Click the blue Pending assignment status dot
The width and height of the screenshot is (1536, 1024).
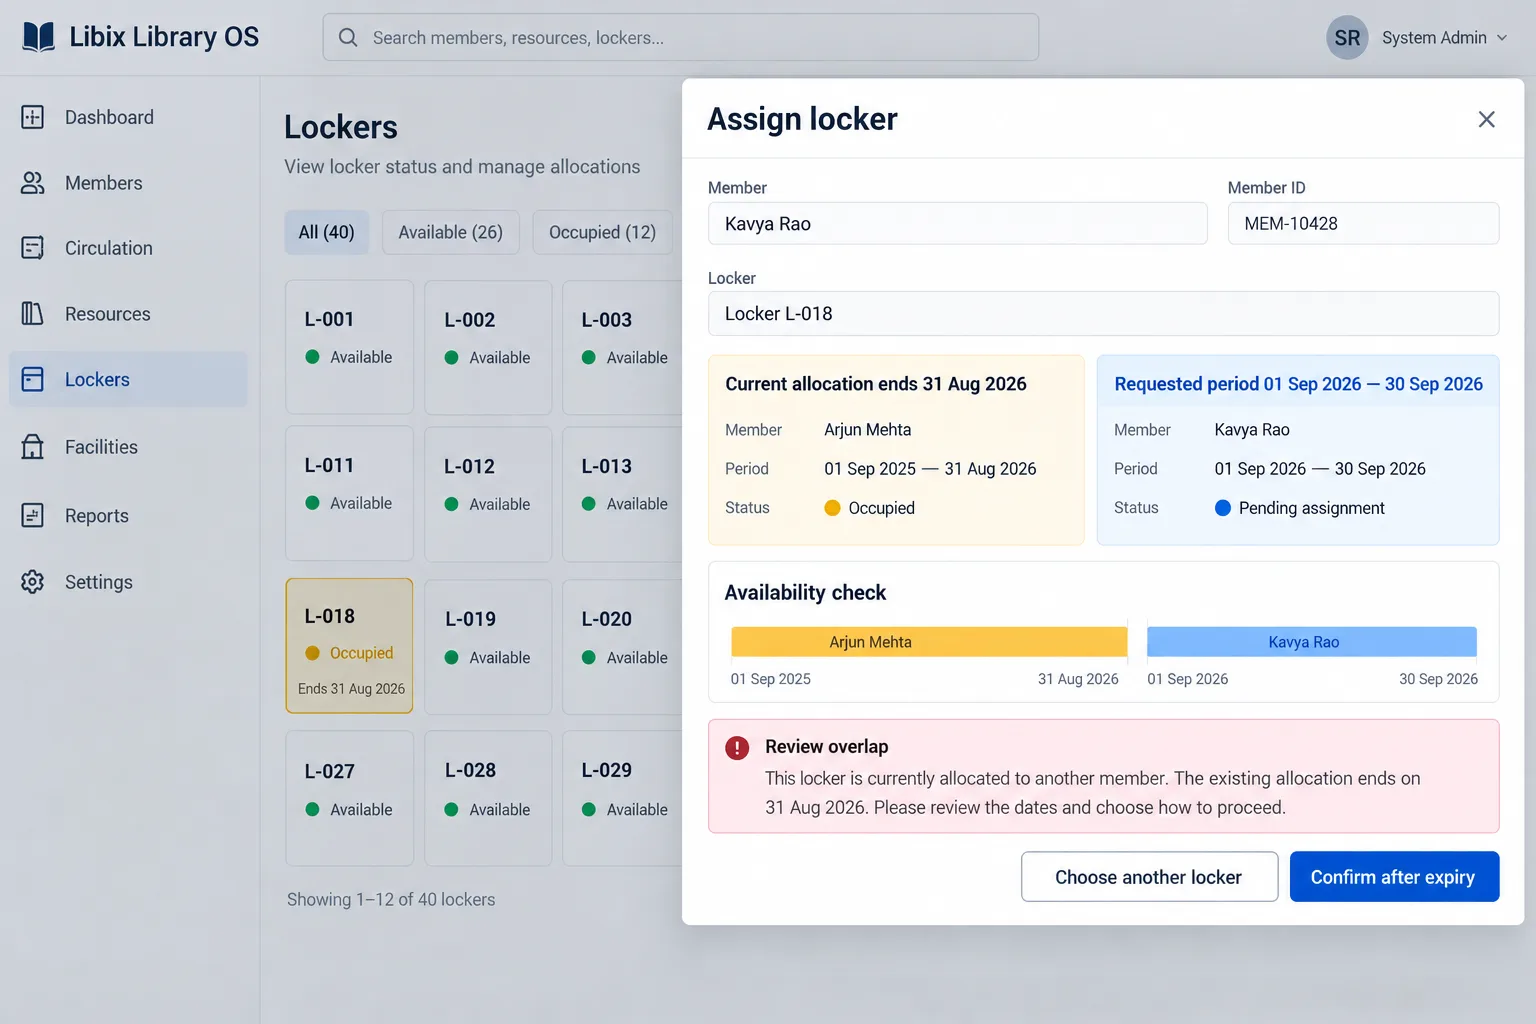coord(1222,508)
